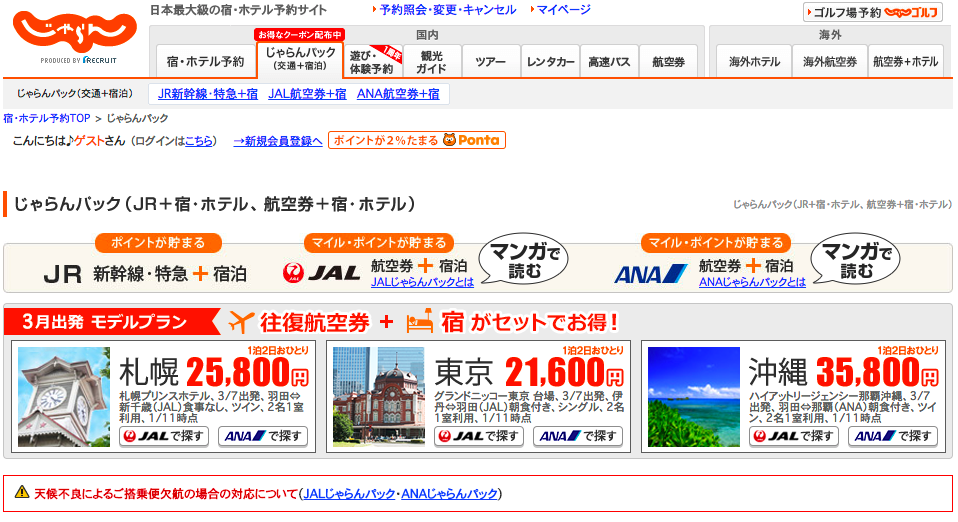Open the 高速バス tab
Viewport: 958px width, 522px height.
coord(609,62)
